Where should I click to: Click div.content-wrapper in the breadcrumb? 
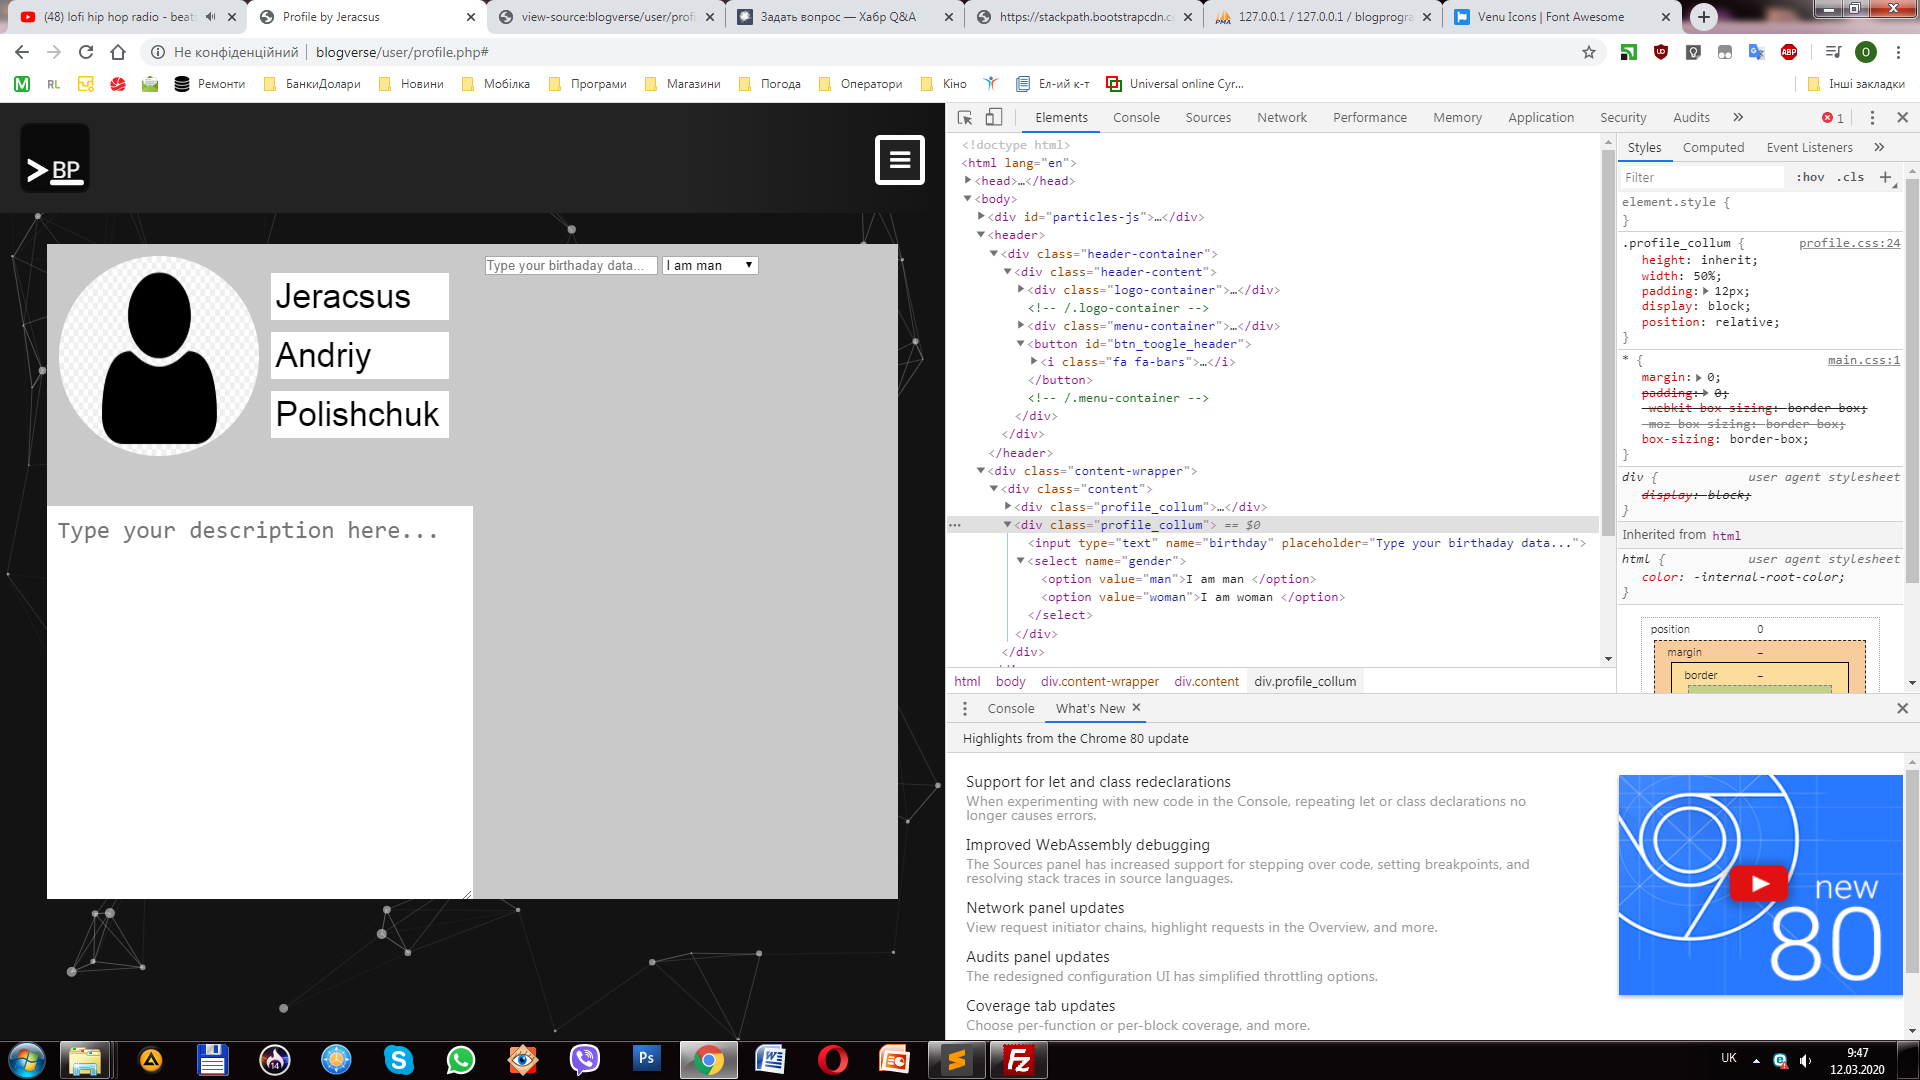[1099, 681]
